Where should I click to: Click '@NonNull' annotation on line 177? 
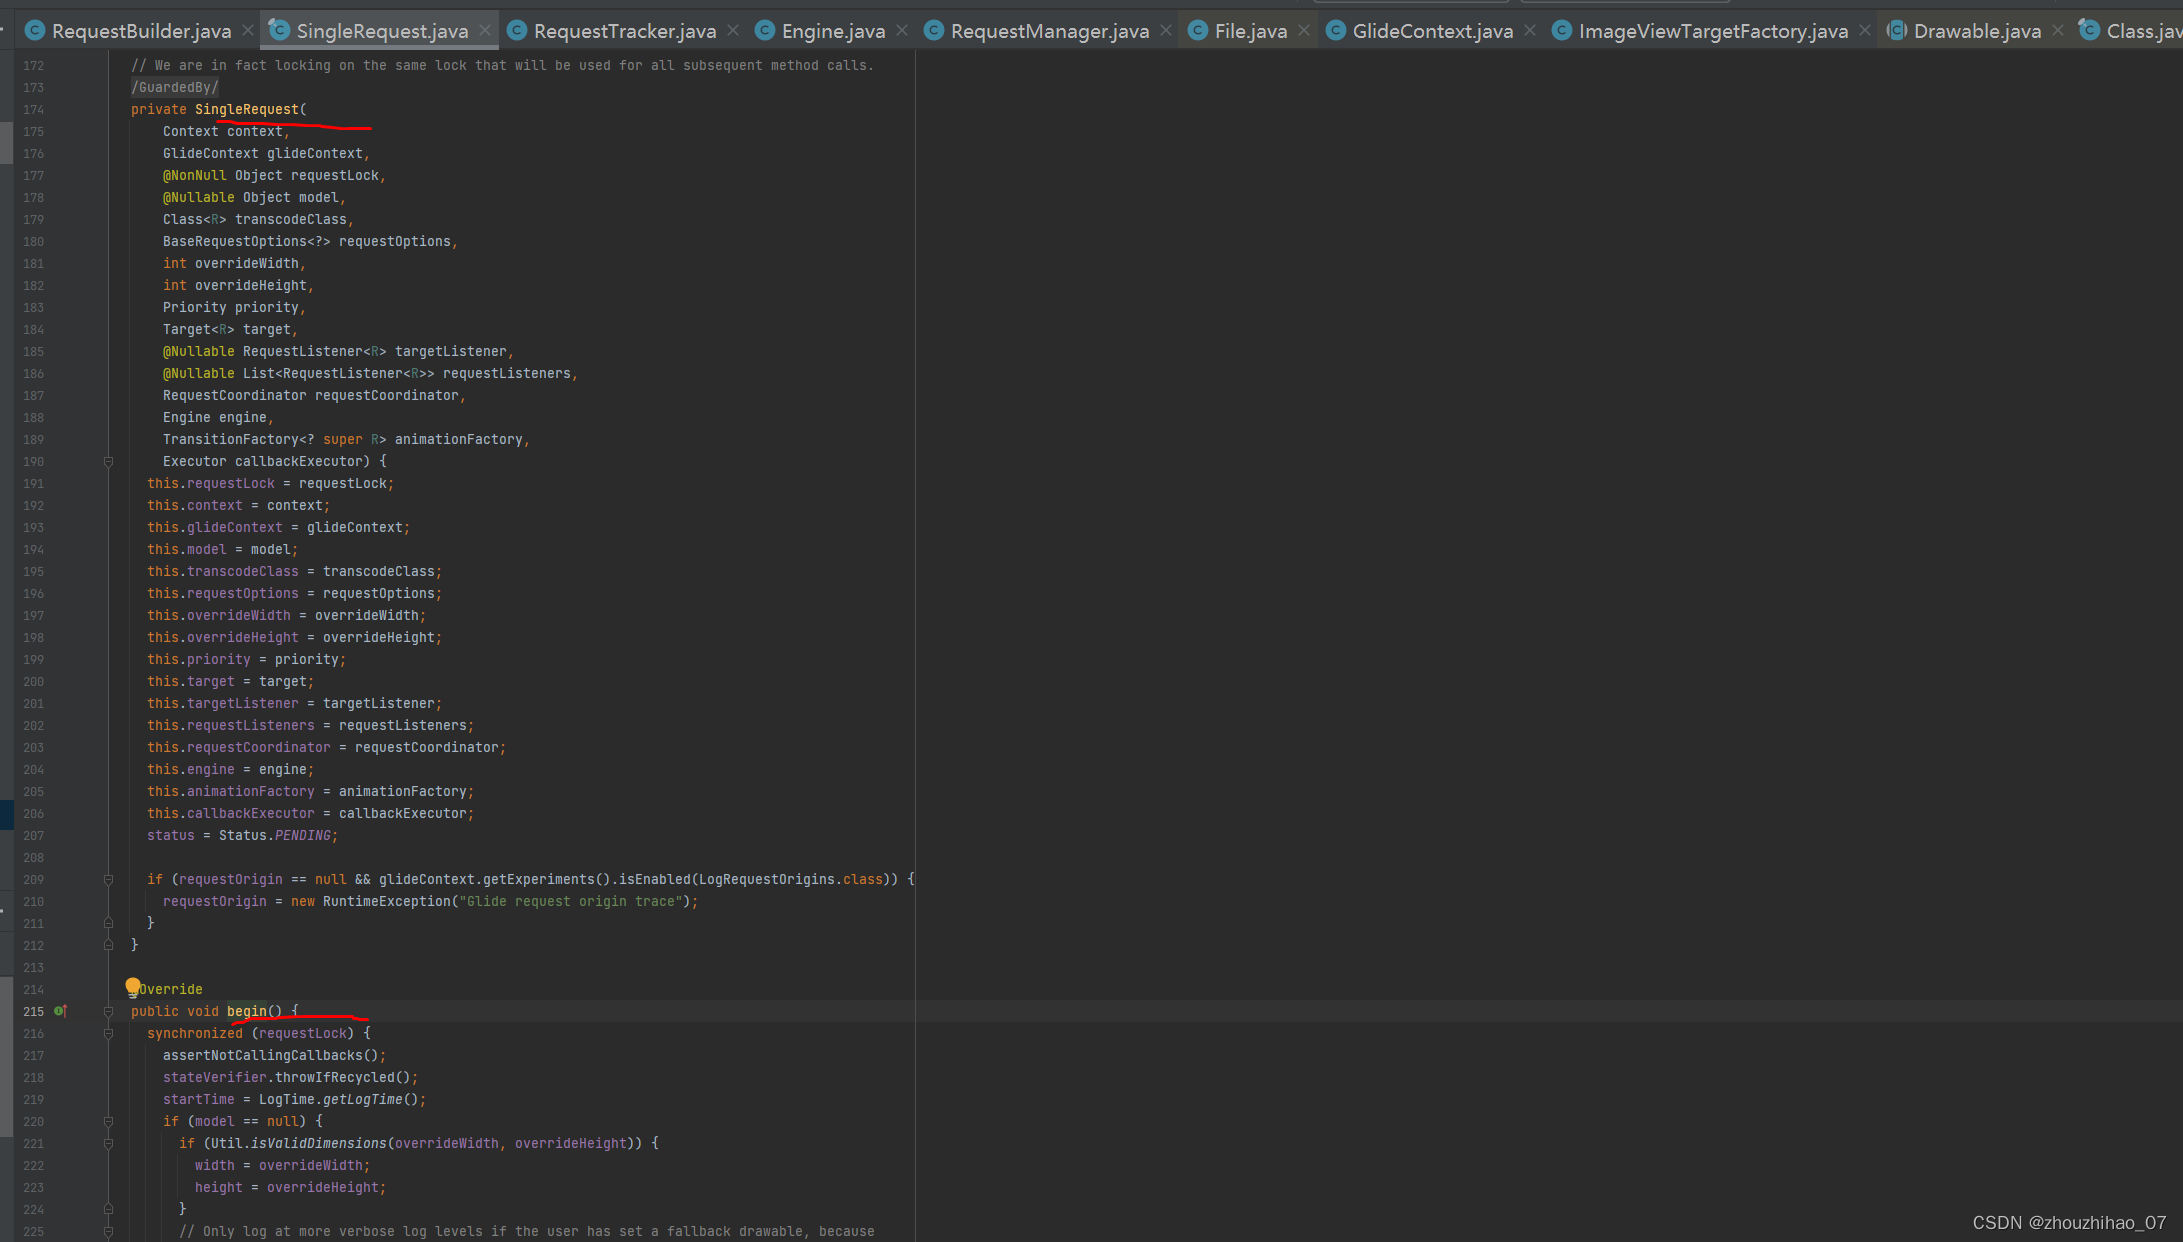tap(194, 175)
